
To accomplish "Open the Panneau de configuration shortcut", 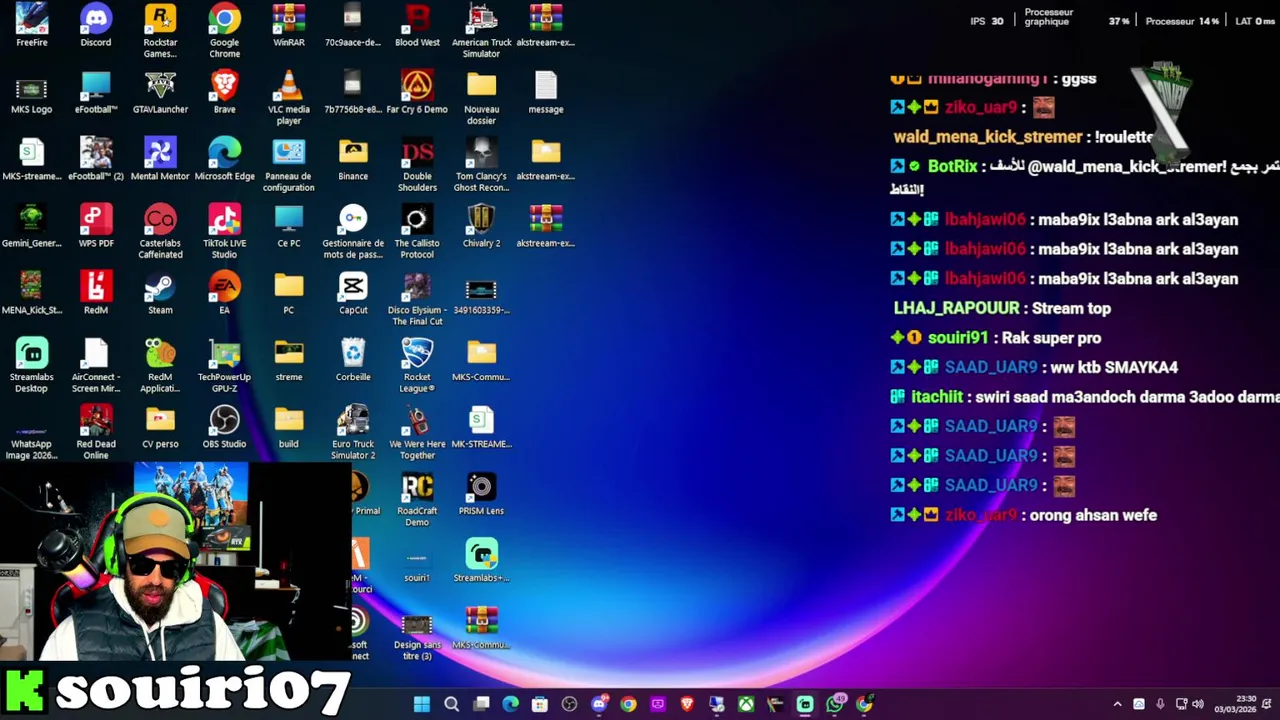I will click(x=289, y=164).
